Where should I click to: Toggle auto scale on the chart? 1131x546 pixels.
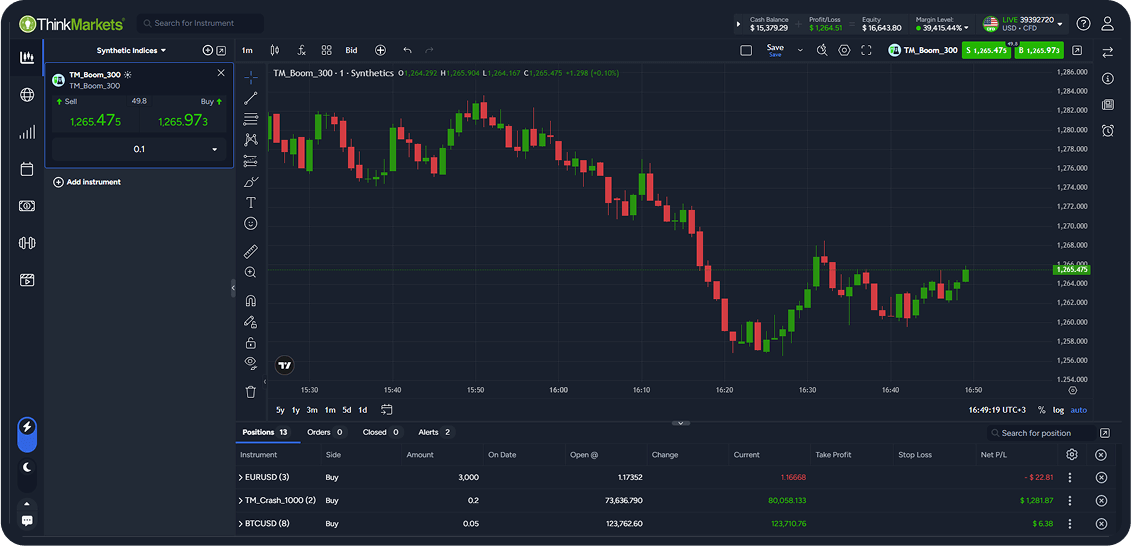(x=1079, y=410)
